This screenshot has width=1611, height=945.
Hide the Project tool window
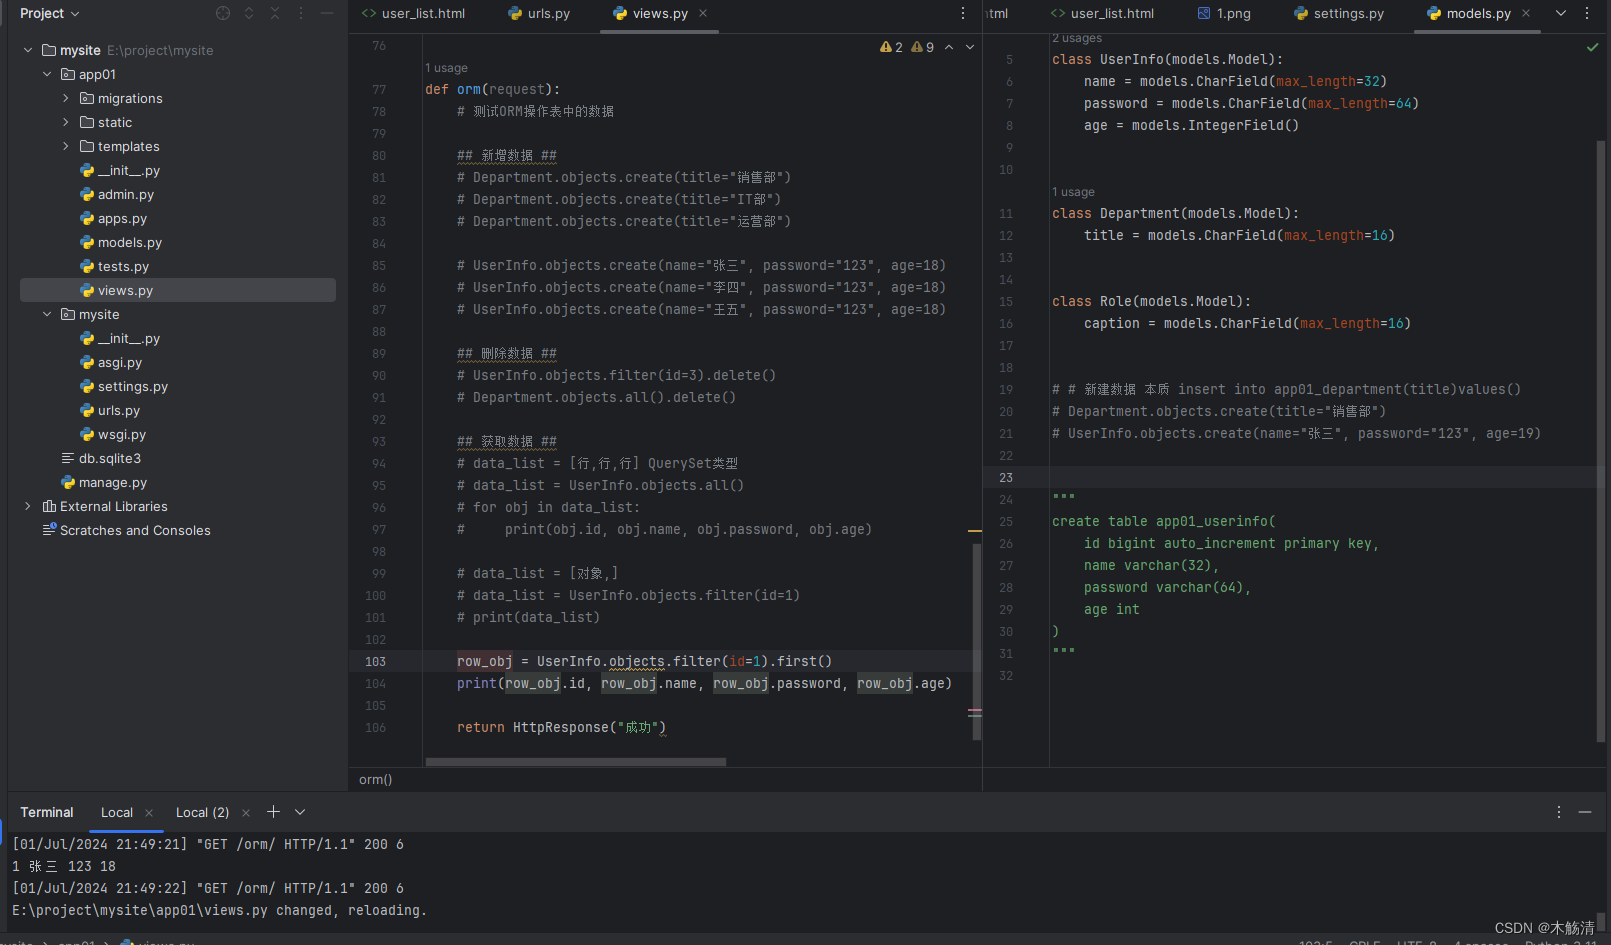(x=327, y=13)
